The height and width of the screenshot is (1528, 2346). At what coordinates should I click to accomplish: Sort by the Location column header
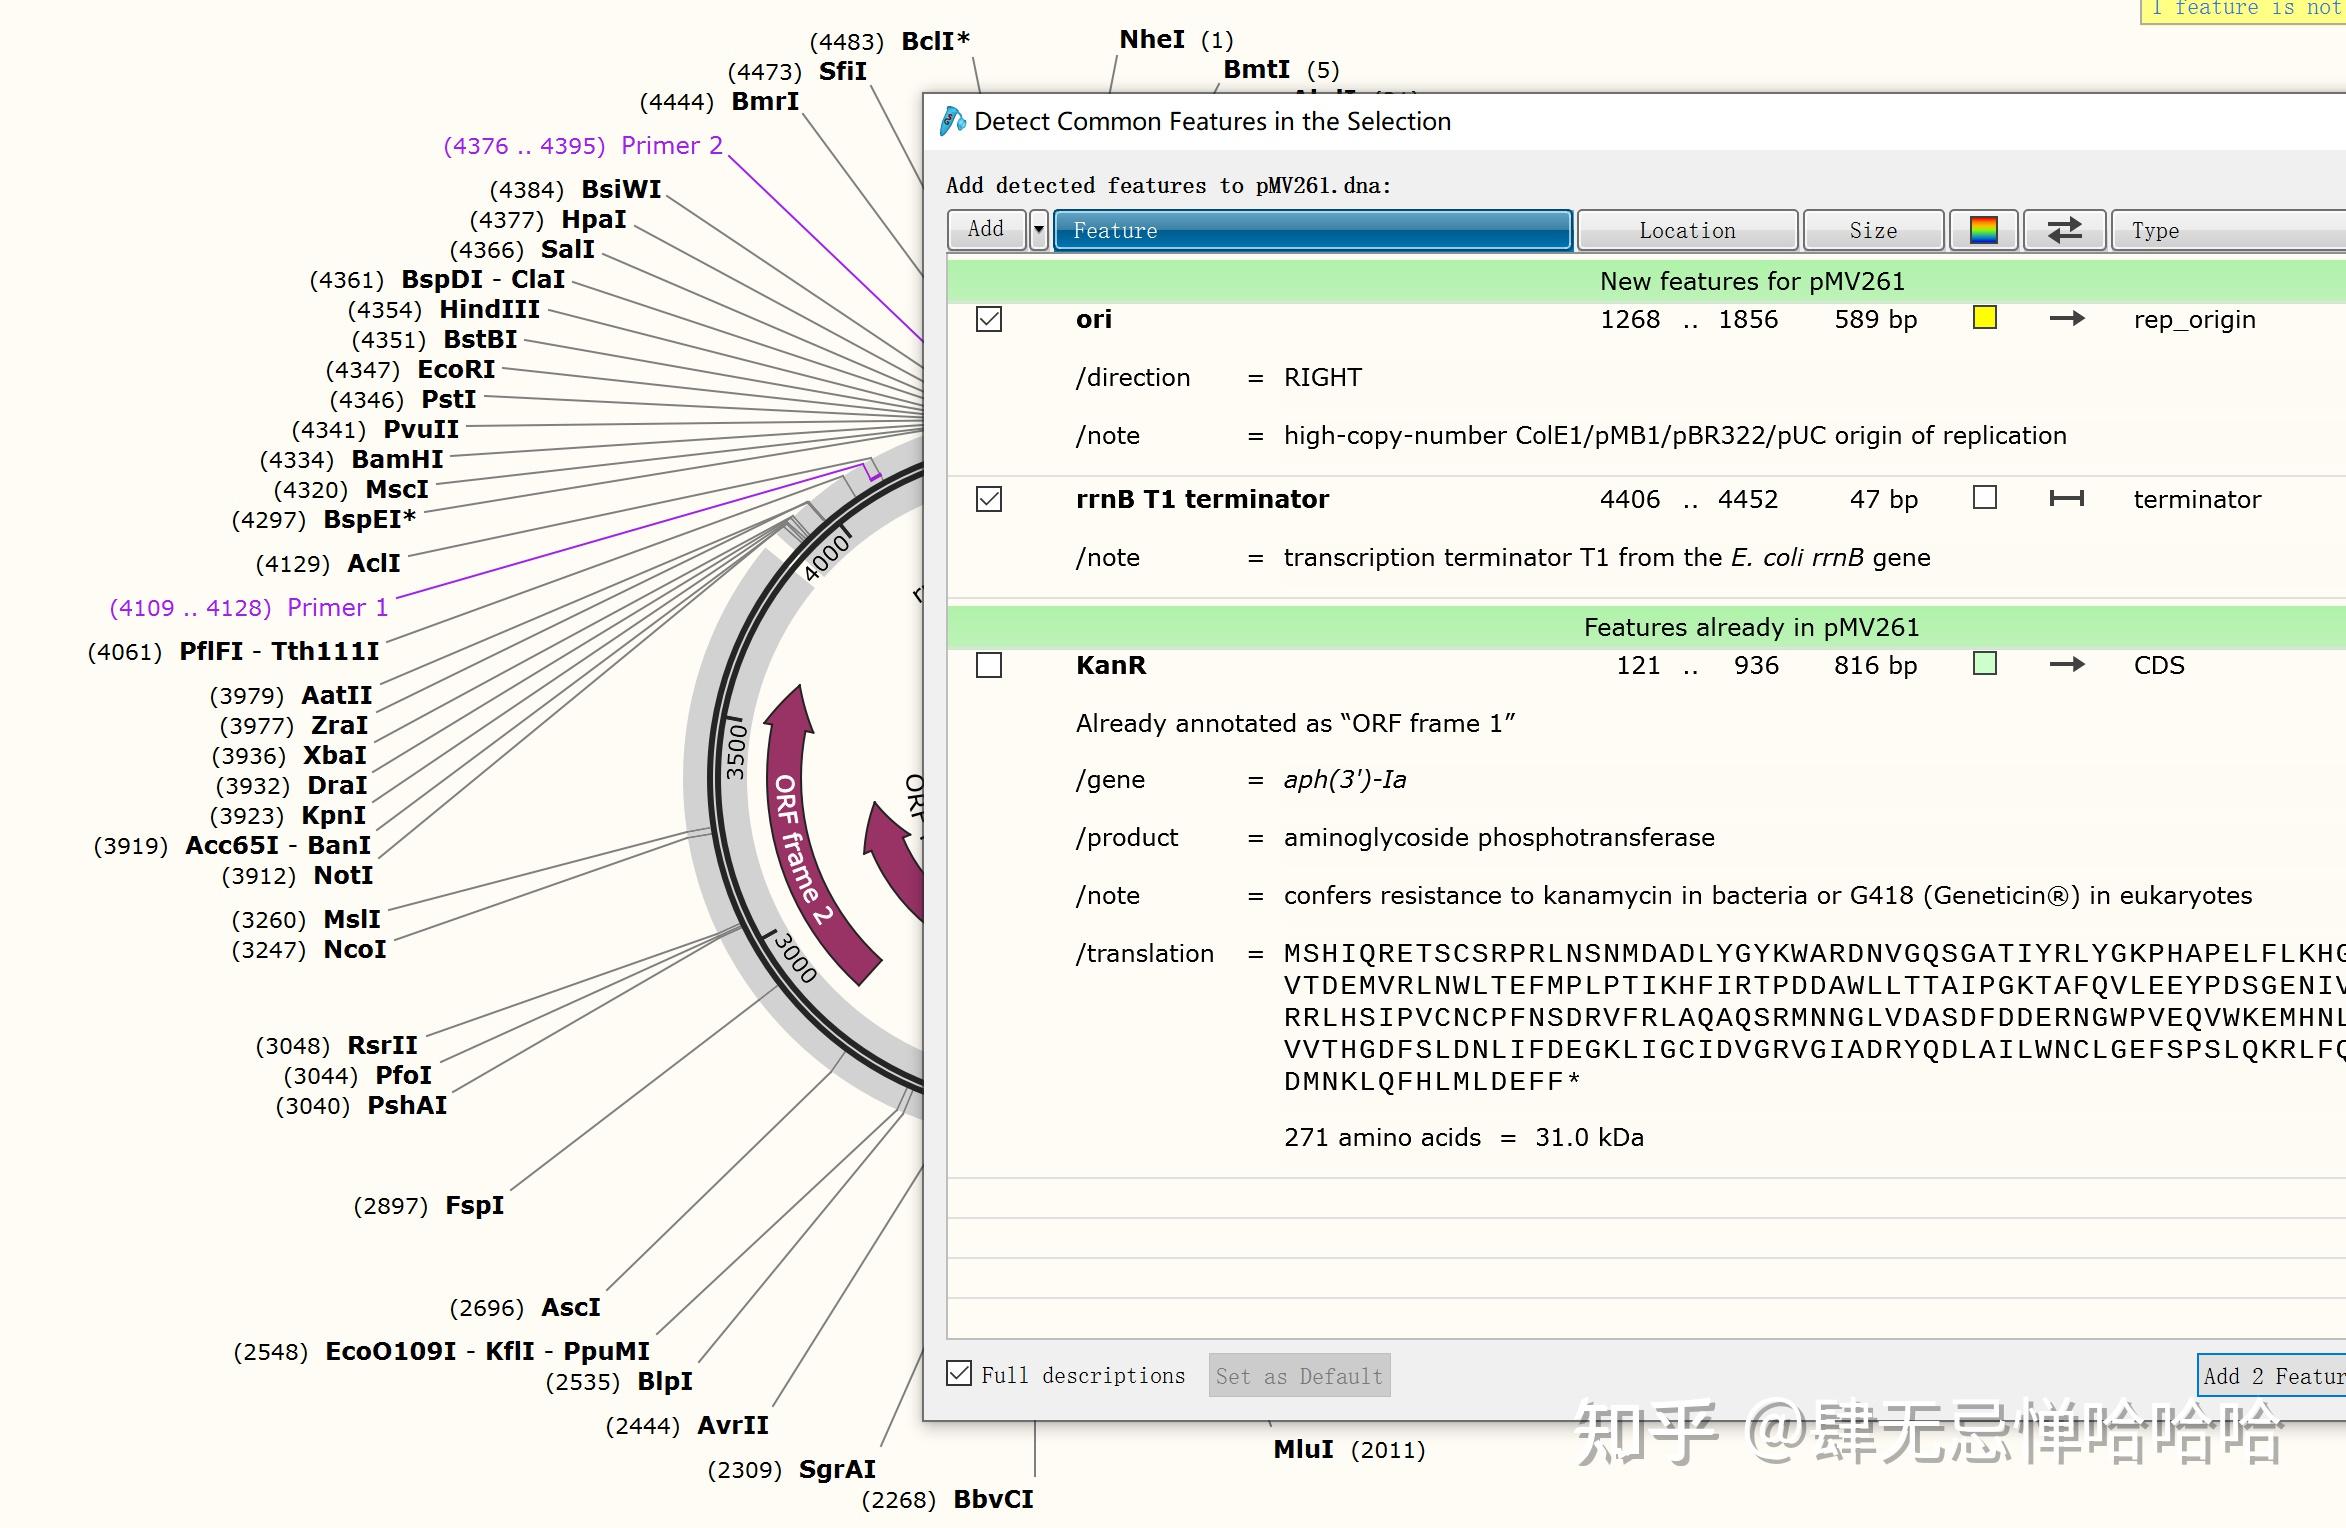click(1687, 230)
